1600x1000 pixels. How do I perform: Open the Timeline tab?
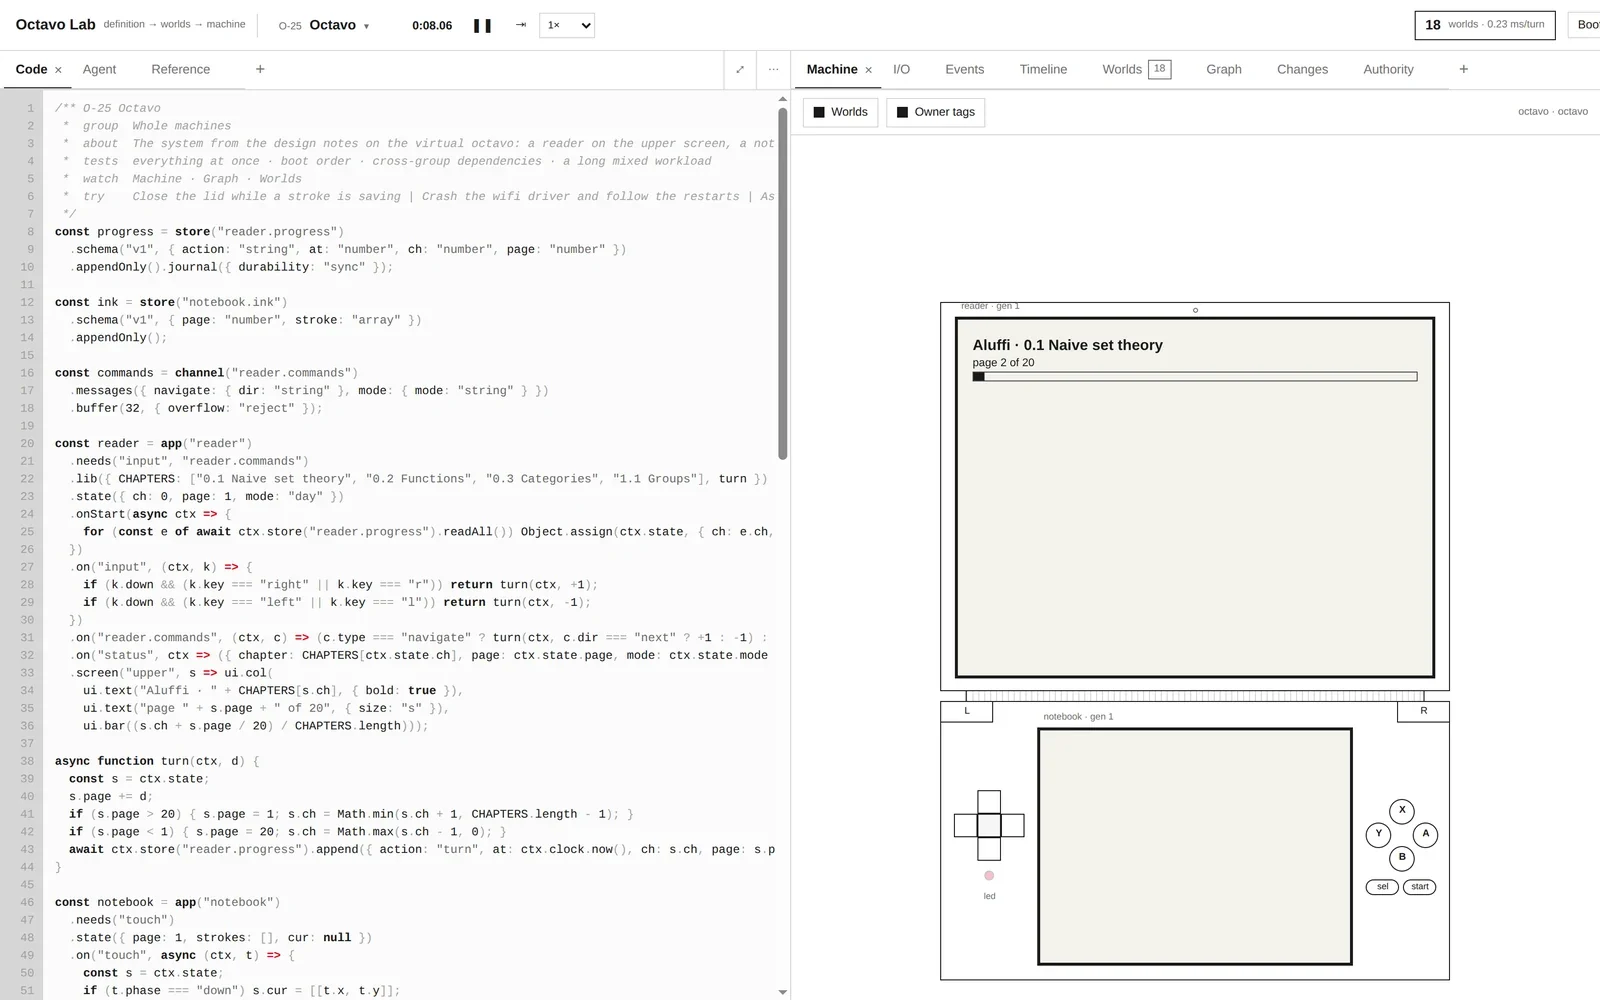coord(1043,69)
